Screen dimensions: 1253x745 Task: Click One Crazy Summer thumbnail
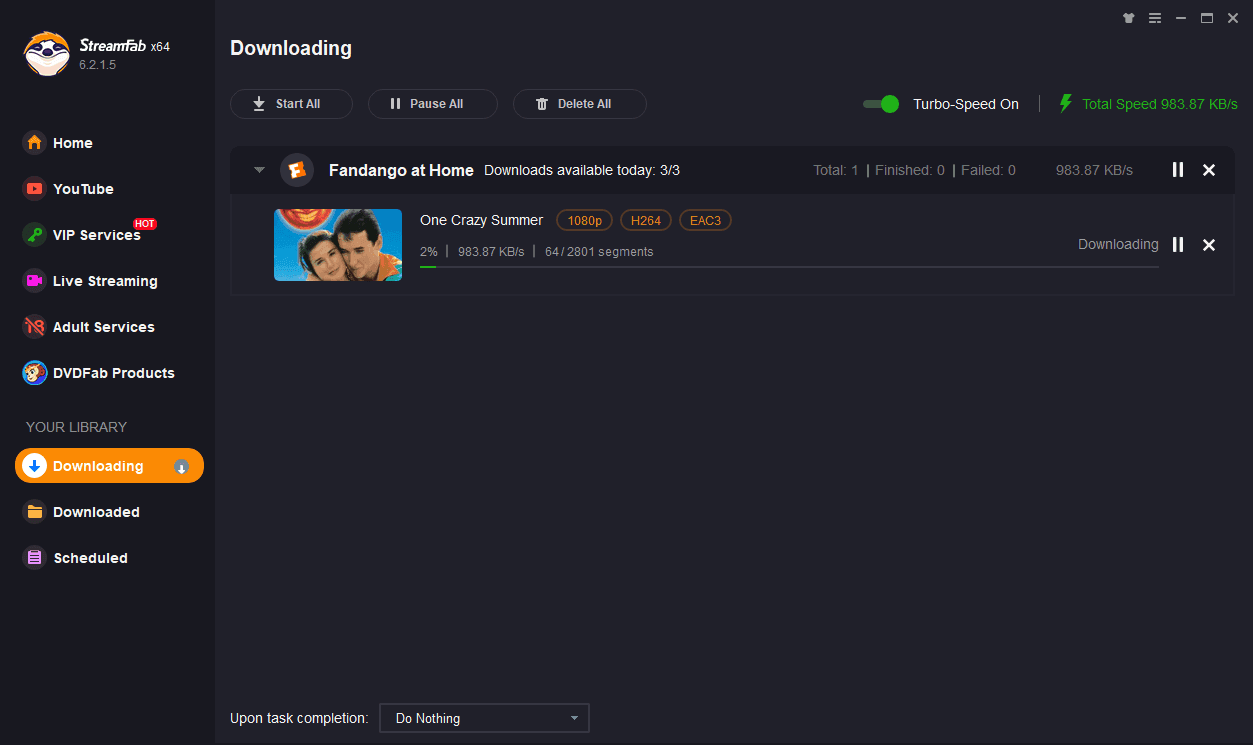(x=338, y=245)
